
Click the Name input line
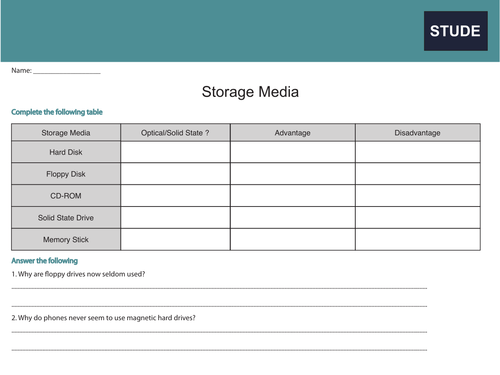coord(67,71)
